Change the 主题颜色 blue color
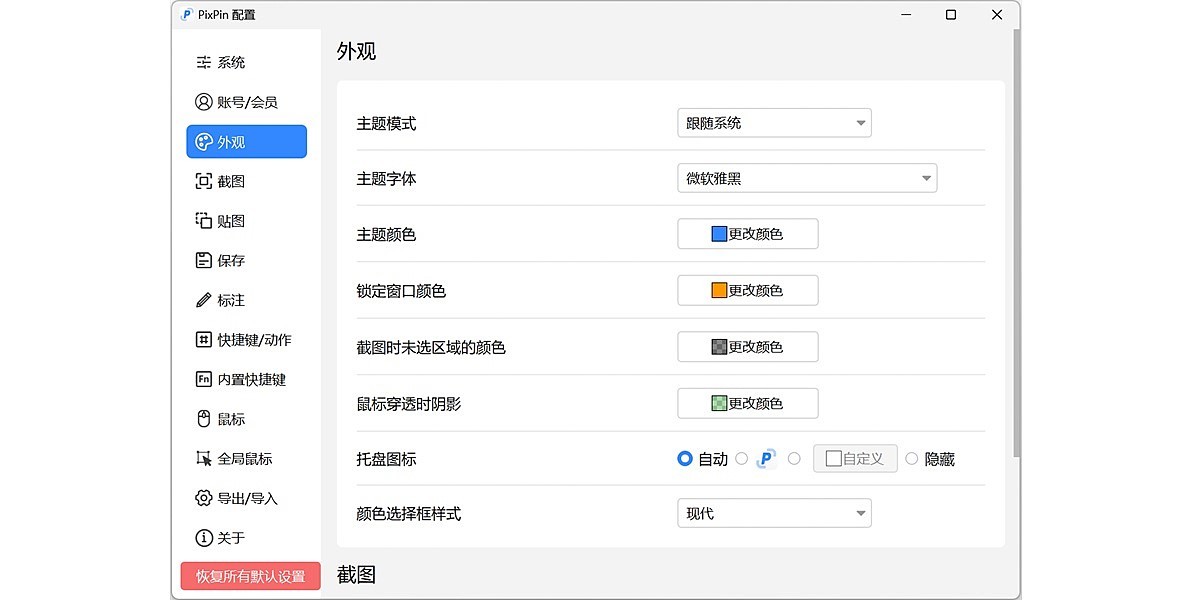 click(747, 233)
